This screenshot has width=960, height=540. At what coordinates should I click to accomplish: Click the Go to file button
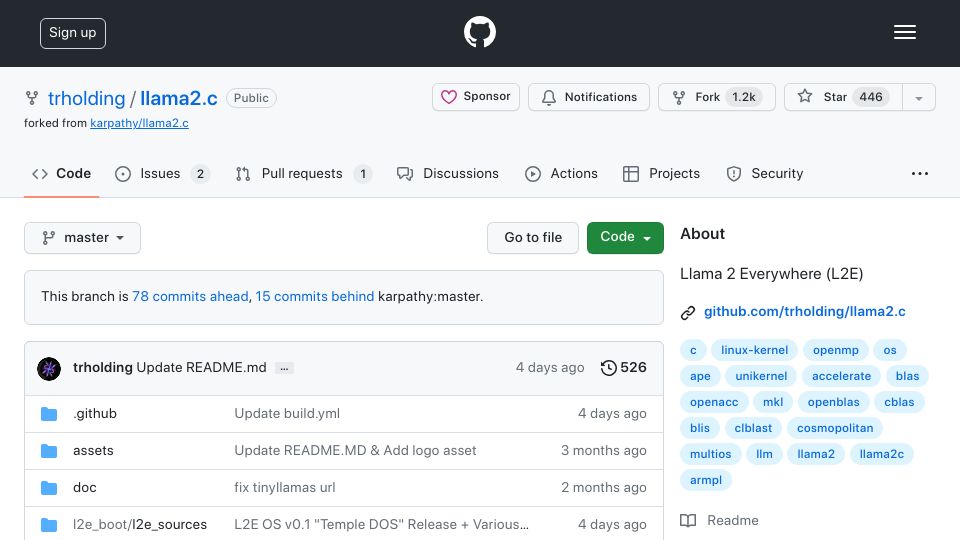point(533,238)
